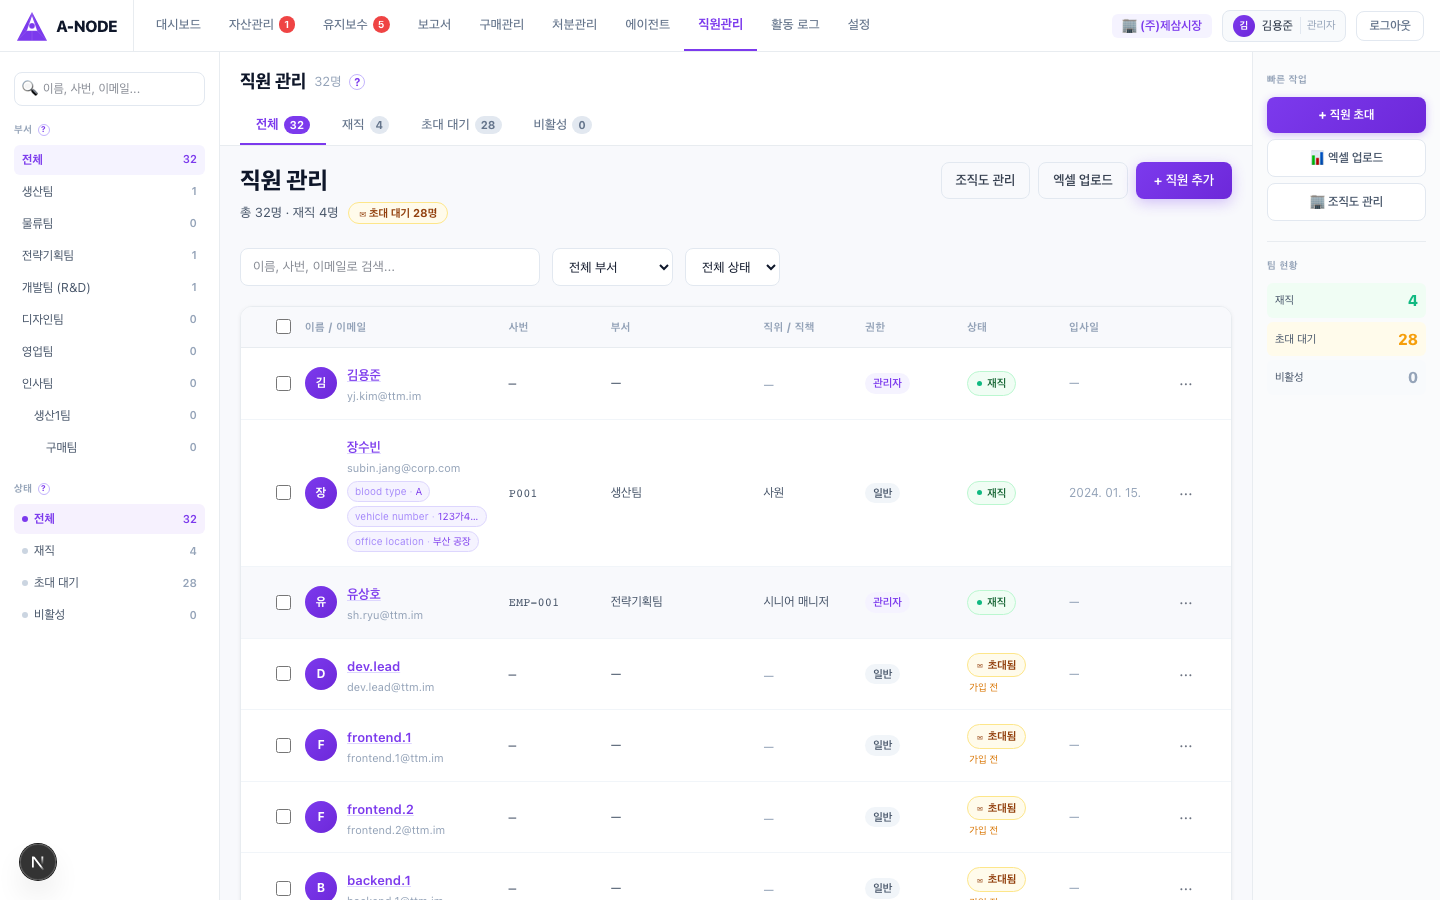The width and height of the screenshot is (1440, 900).
Task: Check the checkbox on 장수빈's row
Action: [284, 493]
